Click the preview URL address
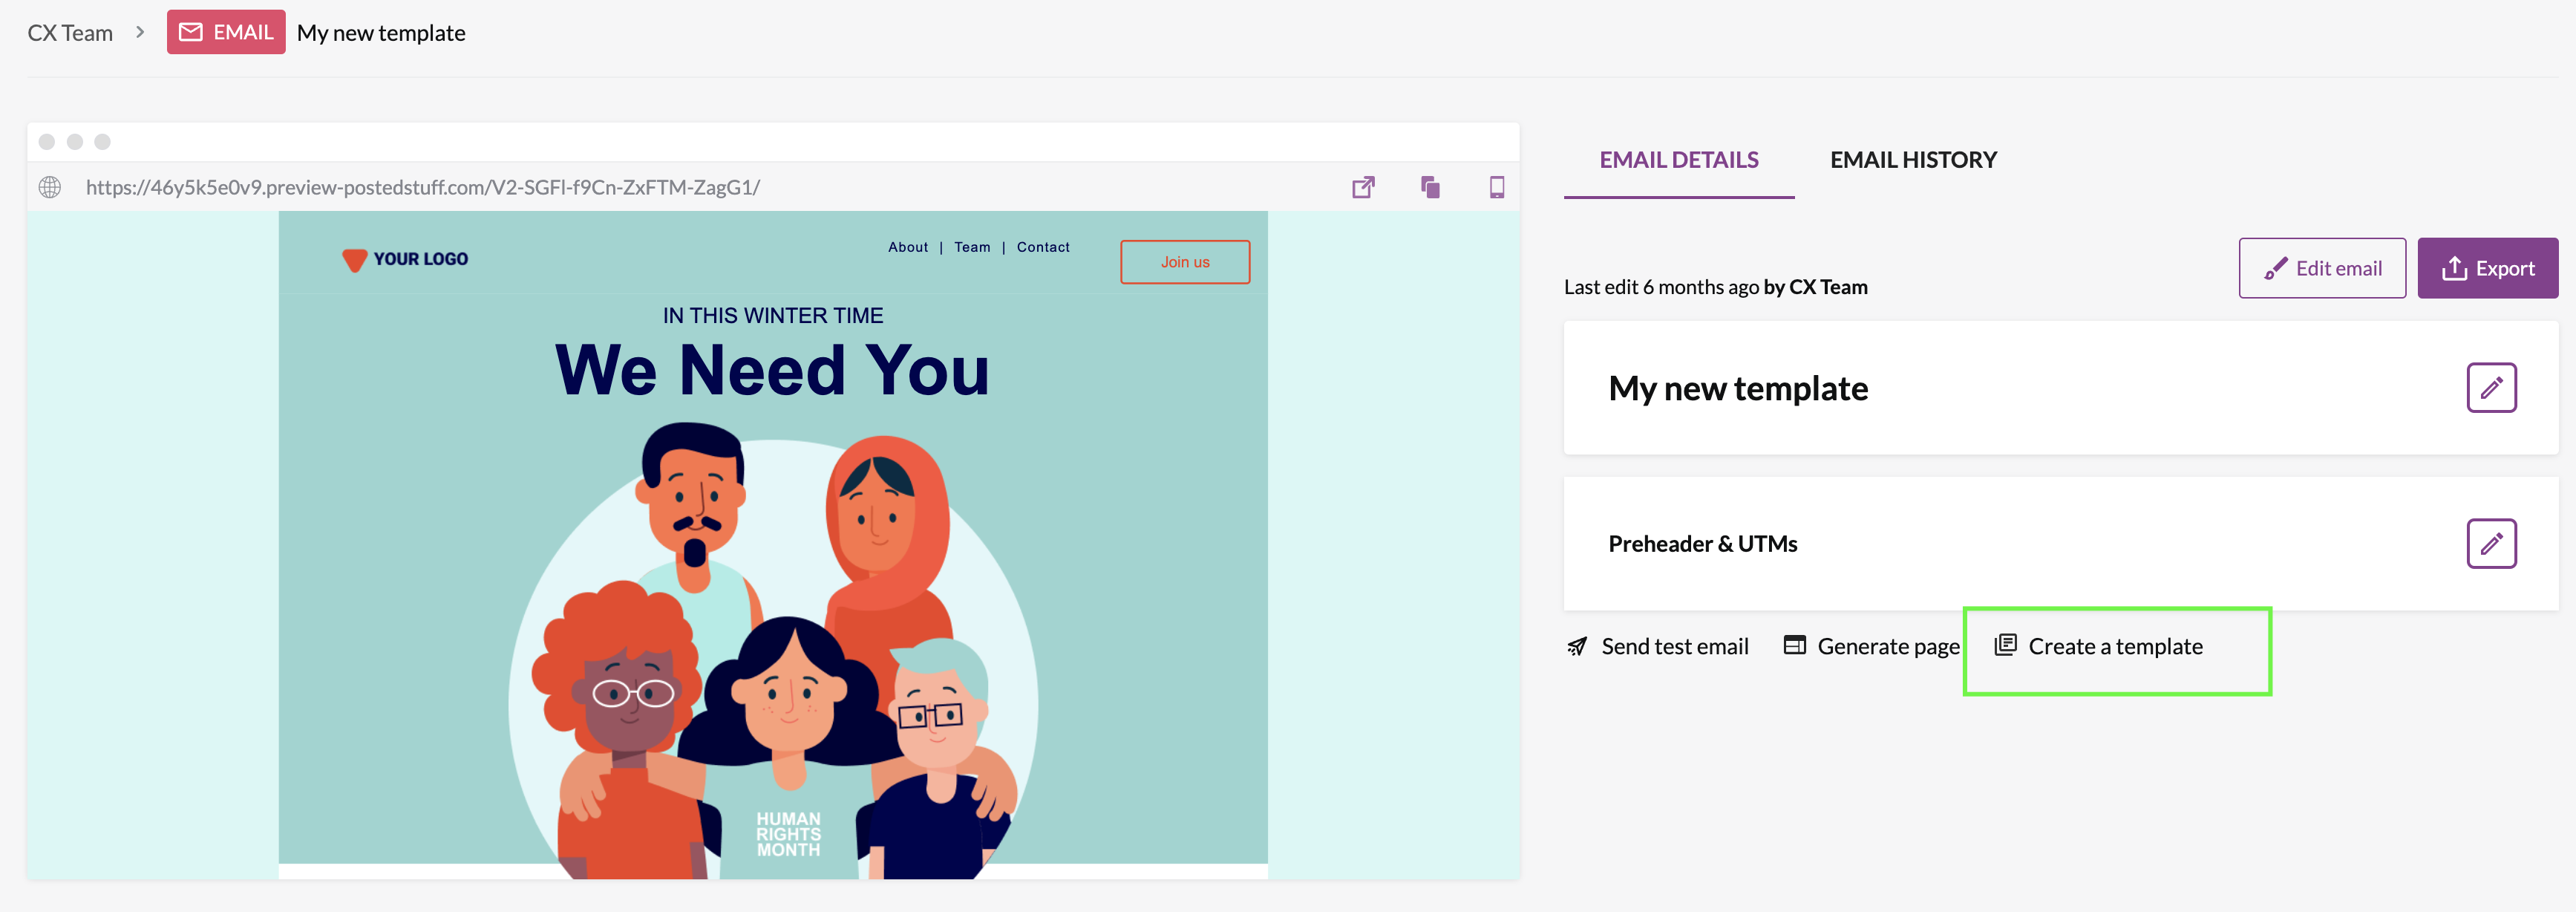Screen dimensions: 2576x912 423,187
